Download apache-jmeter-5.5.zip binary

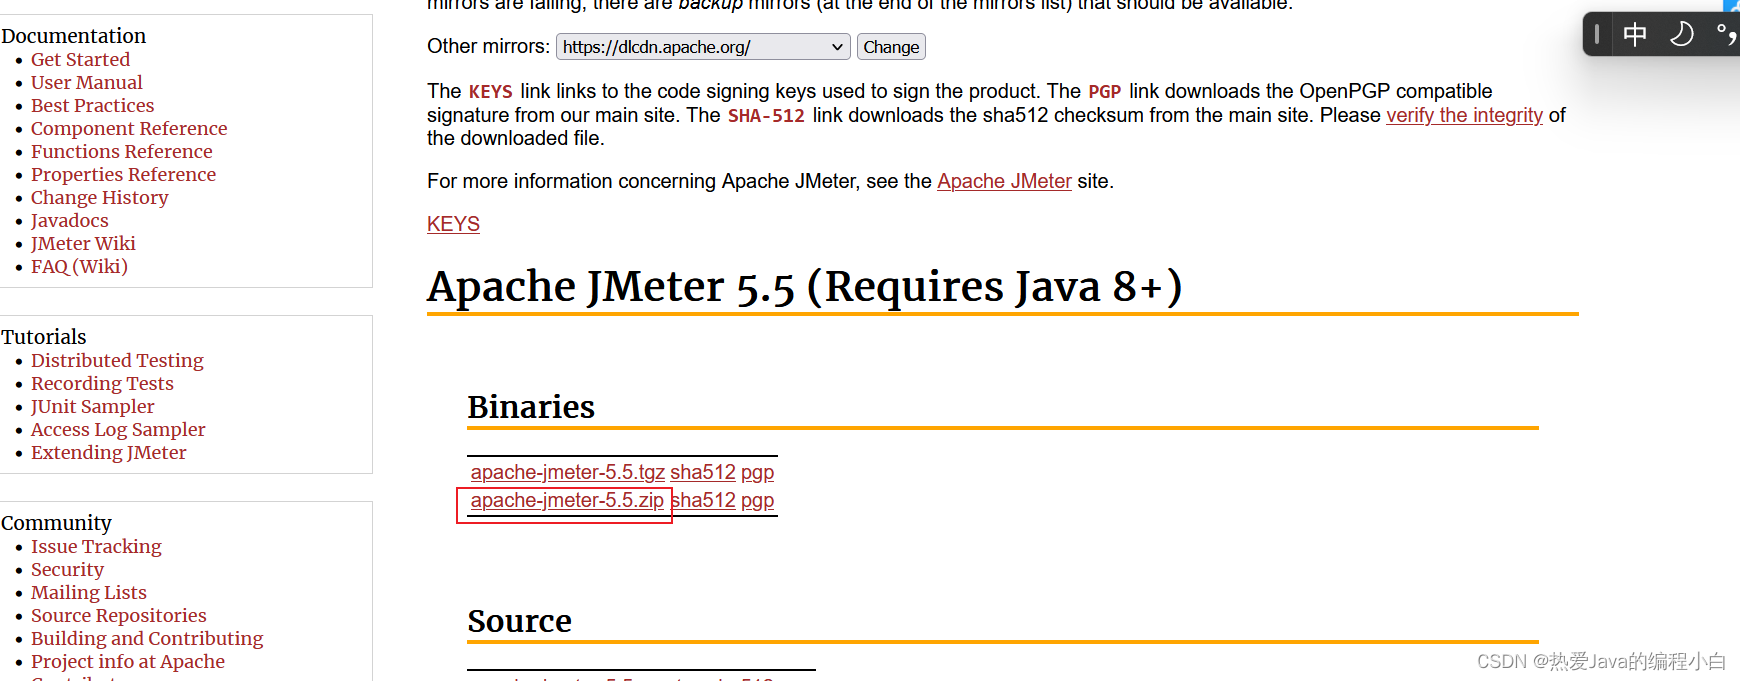click(567, 500)
